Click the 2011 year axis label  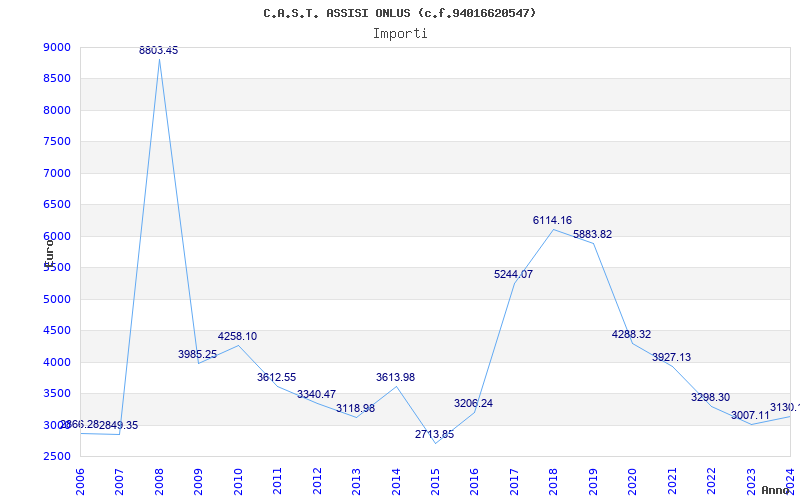[x=277, y=481]
